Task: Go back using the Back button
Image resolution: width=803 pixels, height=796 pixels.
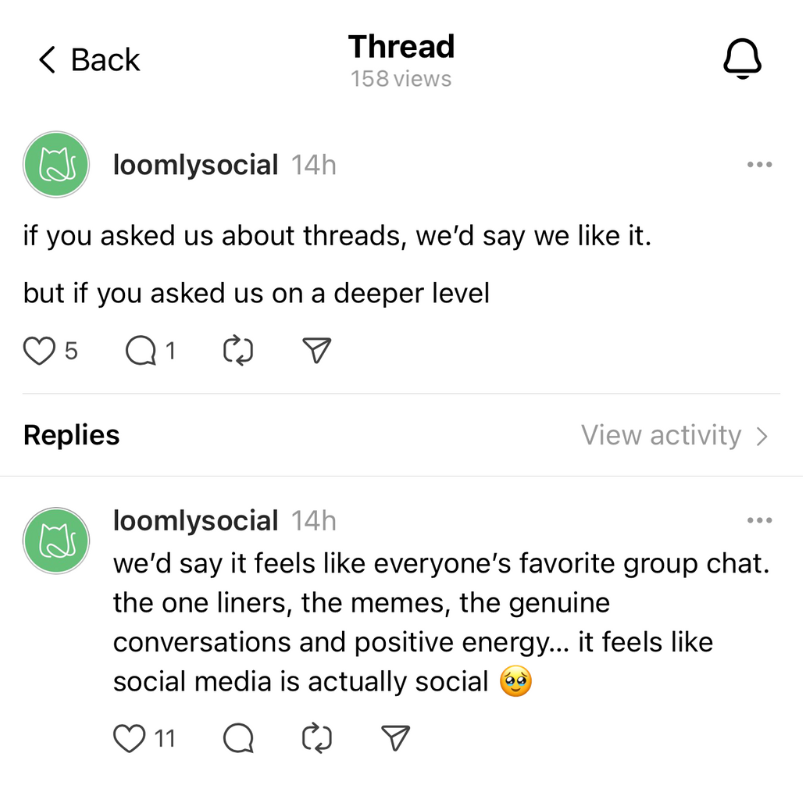Action: pos(86,60)
